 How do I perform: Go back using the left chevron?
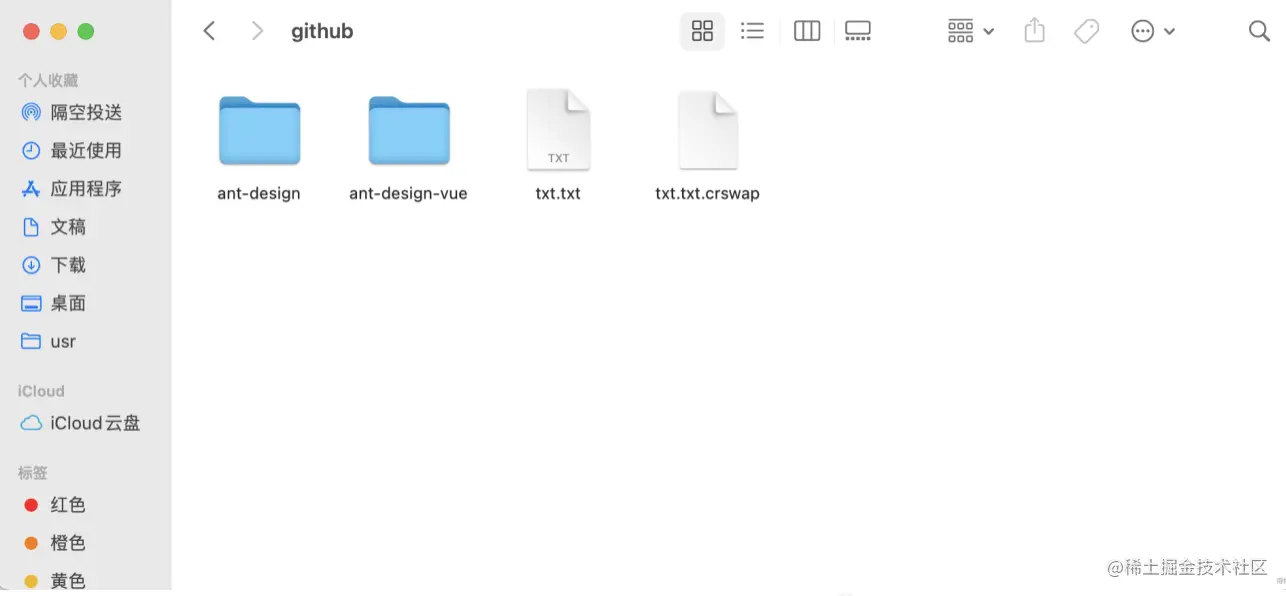point(209,31)
